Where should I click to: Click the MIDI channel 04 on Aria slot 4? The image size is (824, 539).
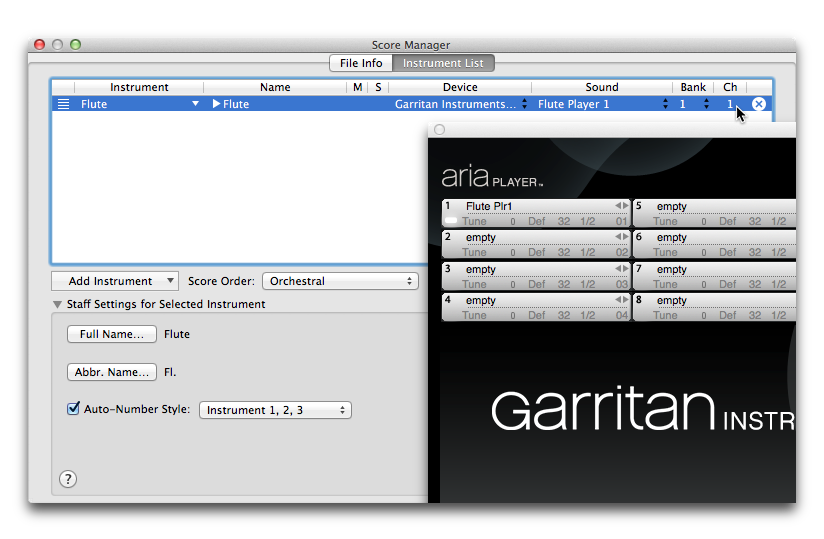pyautogui.click(x=622, y=315)
